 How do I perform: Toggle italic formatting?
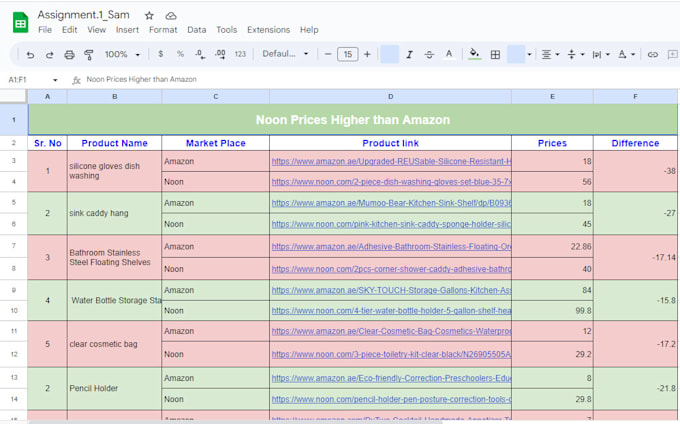click(x=409, y=55)
